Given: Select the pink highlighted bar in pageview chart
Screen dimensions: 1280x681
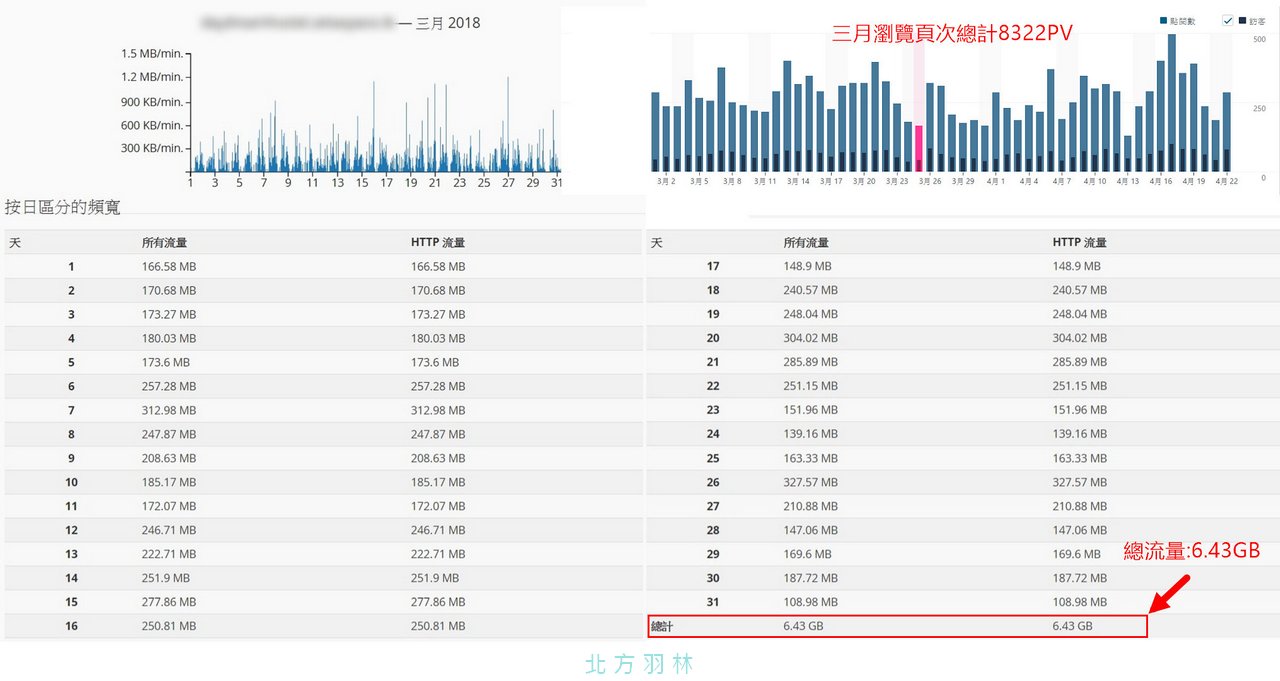Looking at the screenshot, I should (919, 148).
